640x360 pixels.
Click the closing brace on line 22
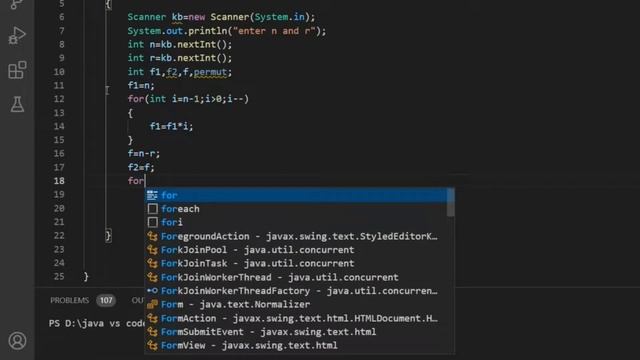click(x=108, y=236)
